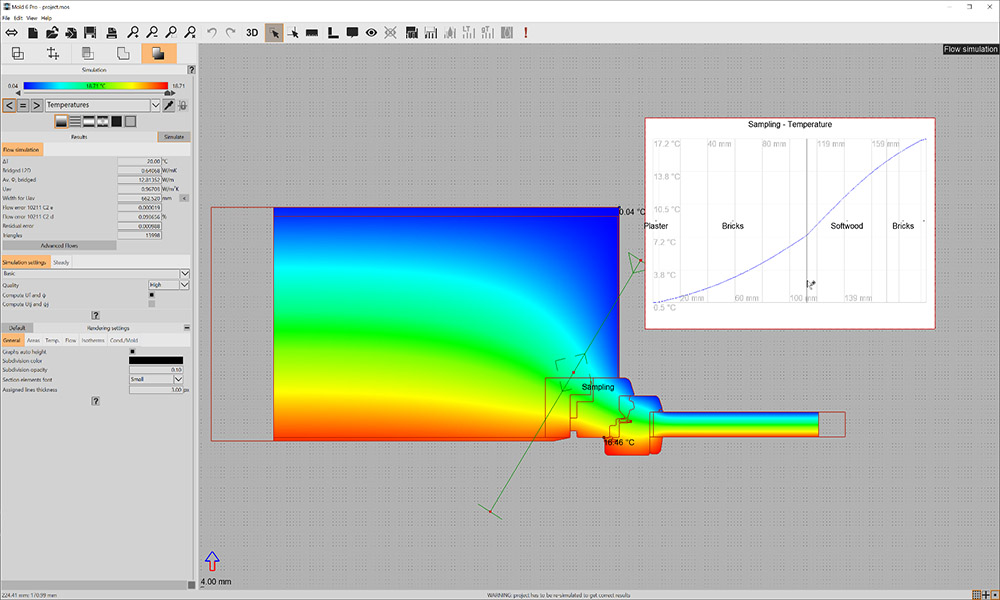
Task: Reset zoom with magnifier X icon
Action: [x=190, y=33]
